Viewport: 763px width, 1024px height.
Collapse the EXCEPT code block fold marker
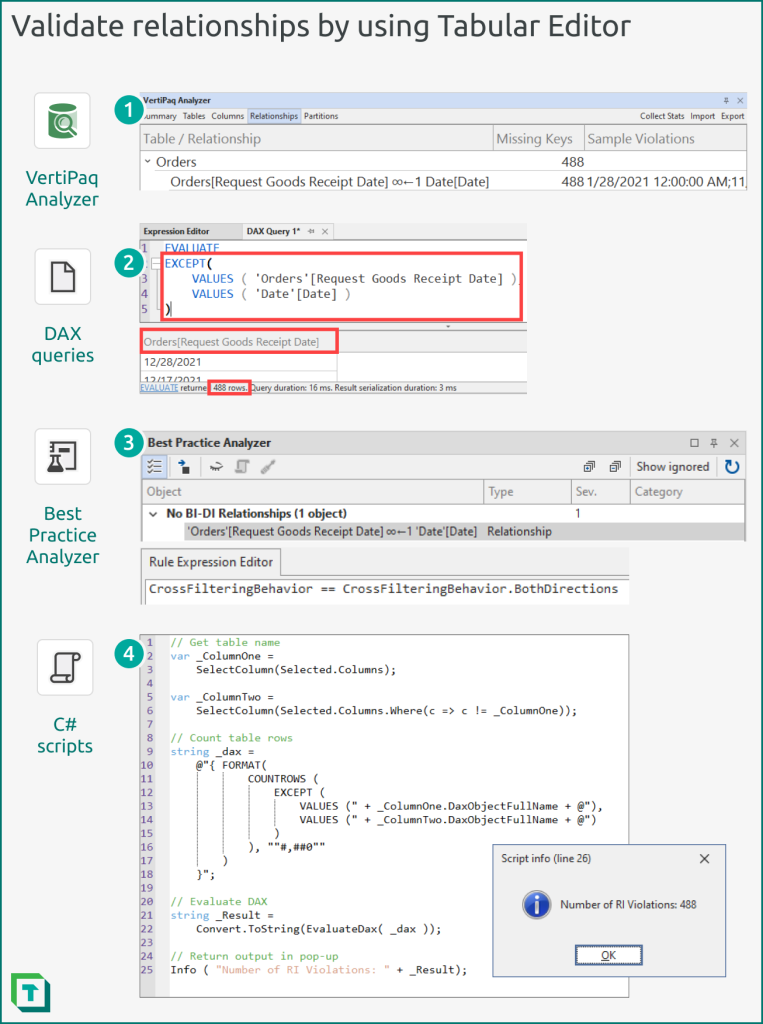(155, 264)
